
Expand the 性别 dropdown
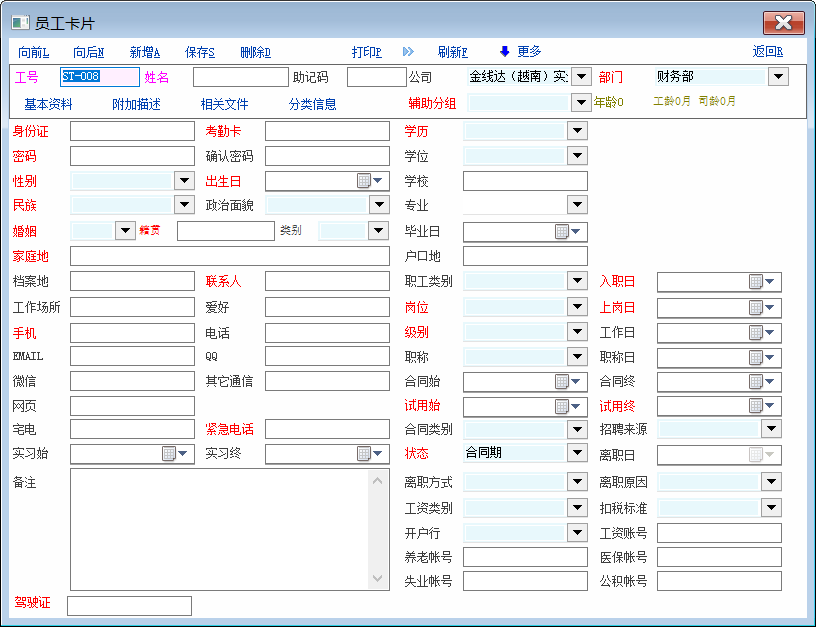[183, 181]
